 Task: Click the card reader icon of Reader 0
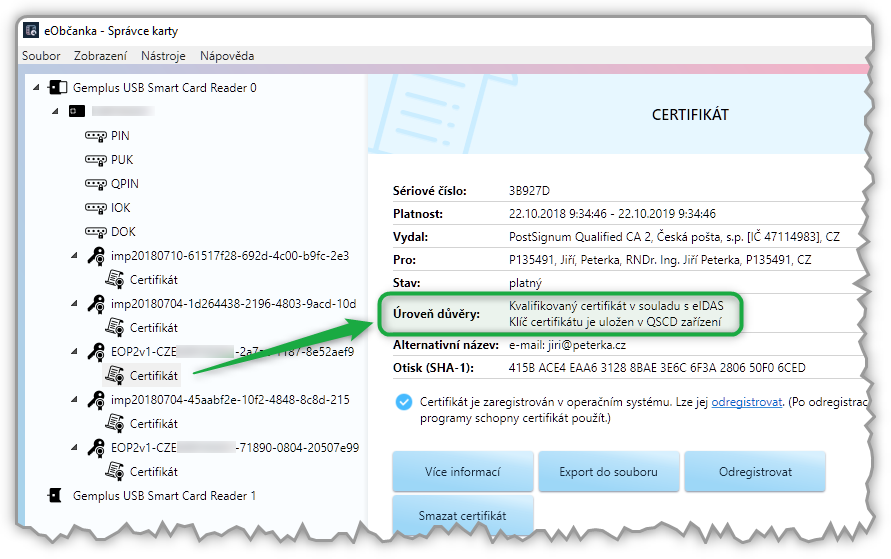point(57,87)
